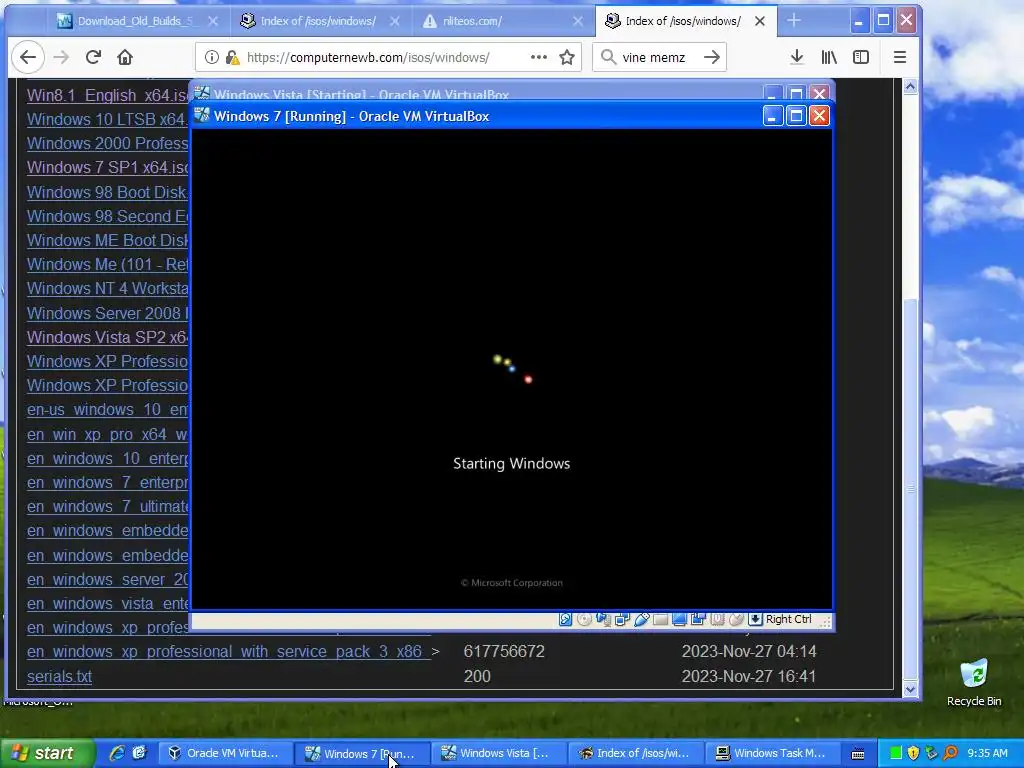Click the 9:35 AM taskbar clock
Viewport: 1024px width, 768px height.
987,753
